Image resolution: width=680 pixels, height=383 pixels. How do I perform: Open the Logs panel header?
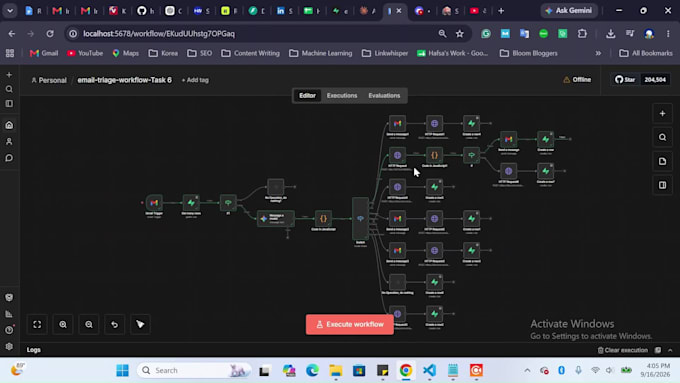34,350
